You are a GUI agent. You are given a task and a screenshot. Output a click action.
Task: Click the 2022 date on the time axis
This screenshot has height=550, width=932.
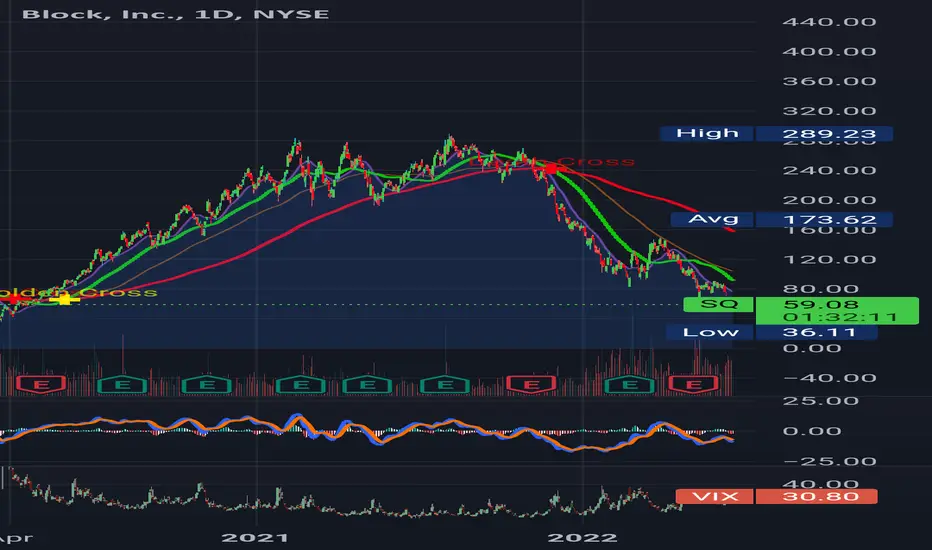(x=582, y=538)
